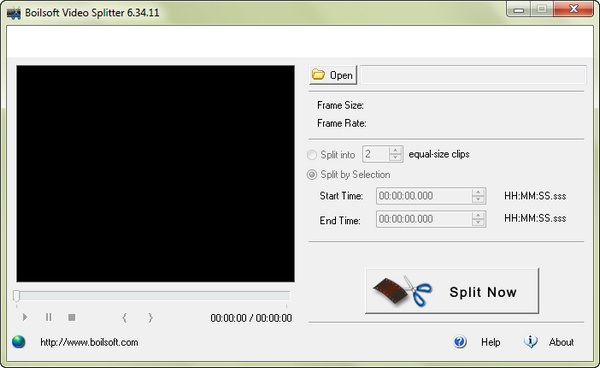Increase the number of equal-size clips
600x368 pixels.
[395, 150]
